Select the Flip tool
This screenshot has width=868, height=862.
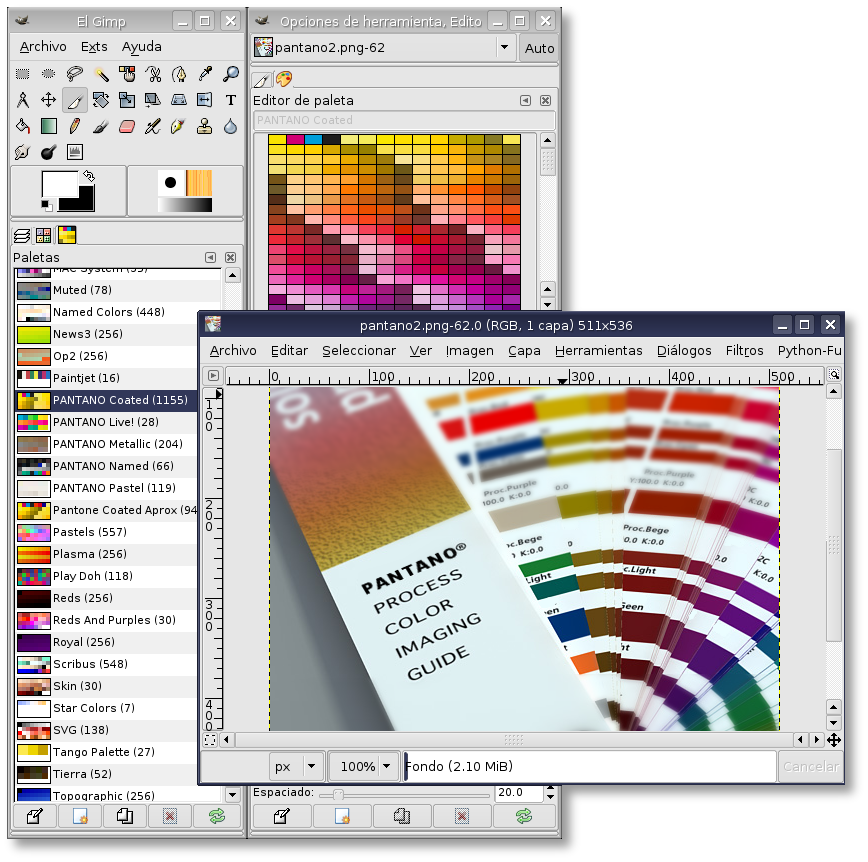tap(205, 100)
